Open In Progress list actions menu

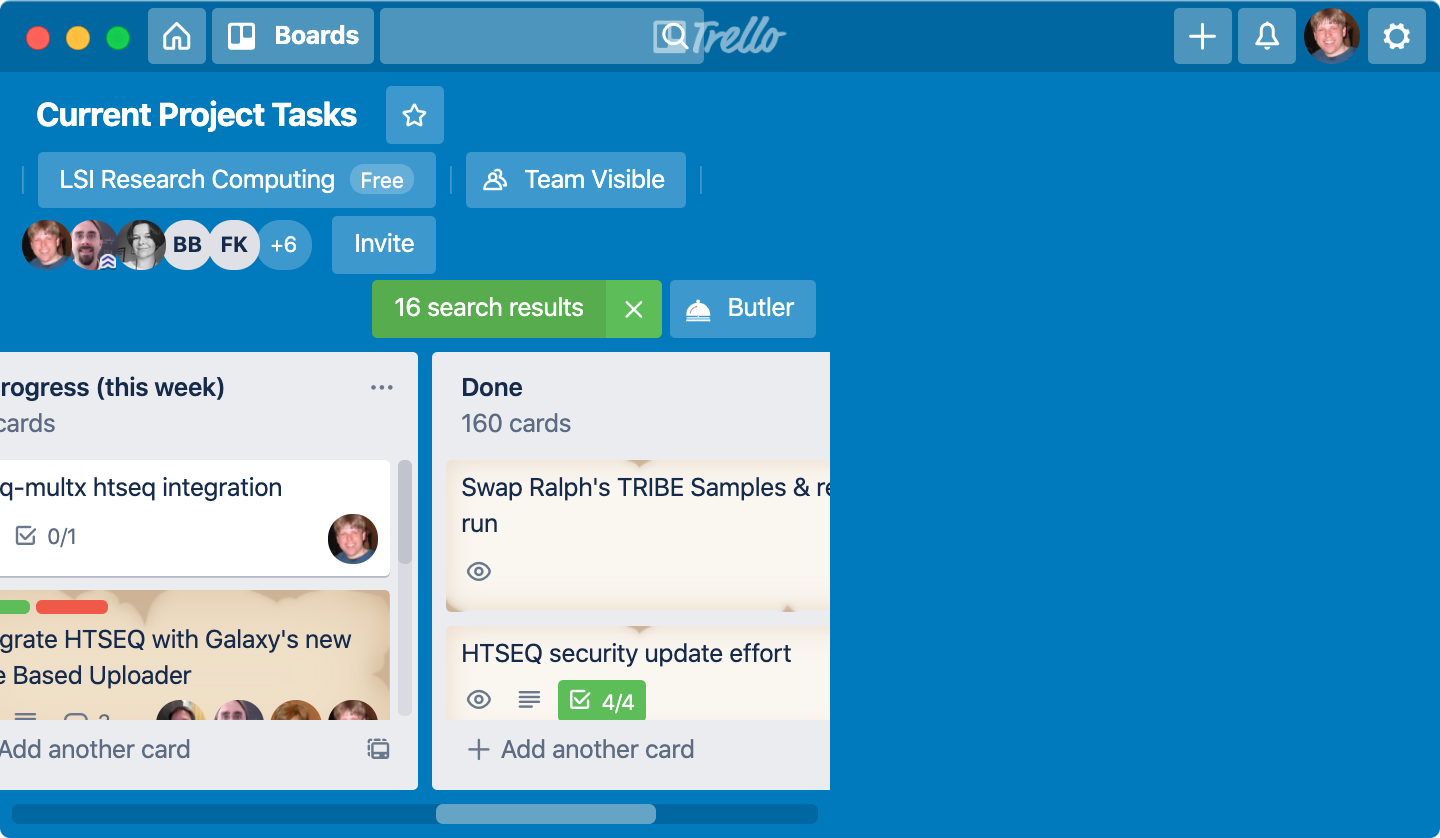pyautogui.click(x=382, y=388)
